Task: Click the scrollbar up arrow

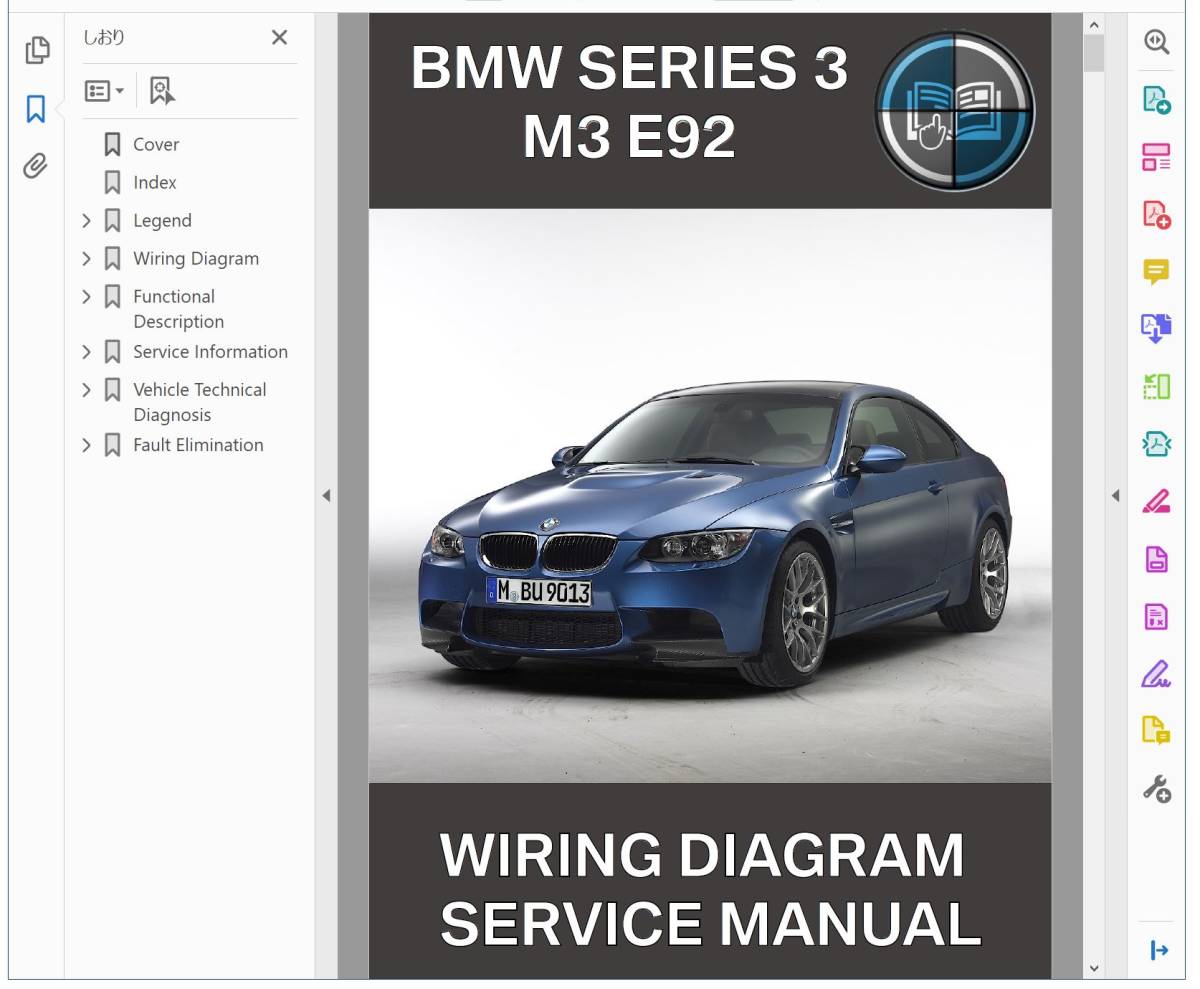Action: coord(1093,25)
